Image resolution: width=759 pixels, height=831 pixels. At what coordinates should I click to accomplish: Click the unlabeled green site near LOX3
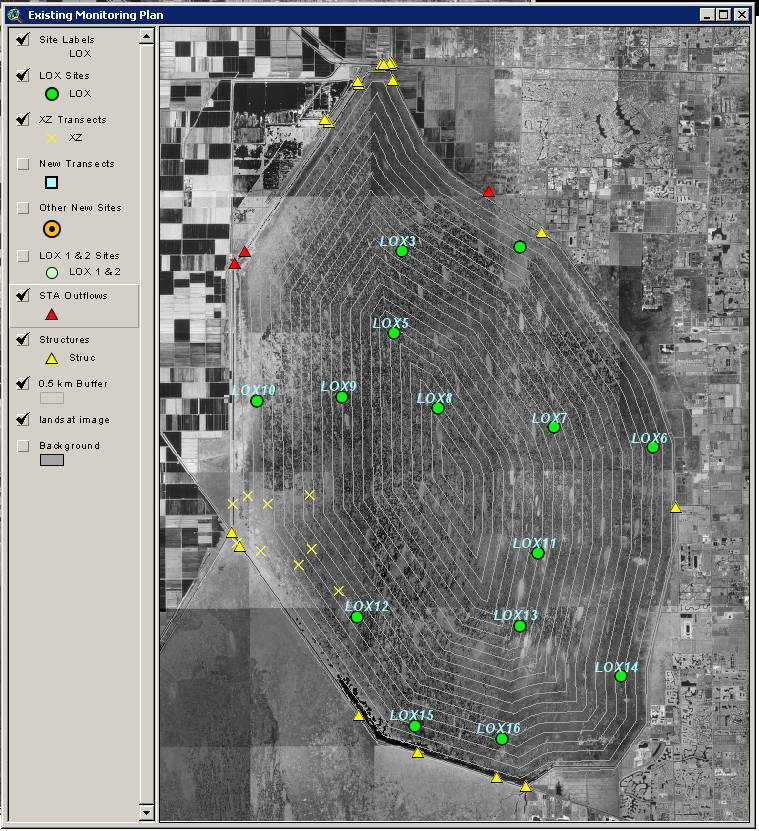[520, 247]
